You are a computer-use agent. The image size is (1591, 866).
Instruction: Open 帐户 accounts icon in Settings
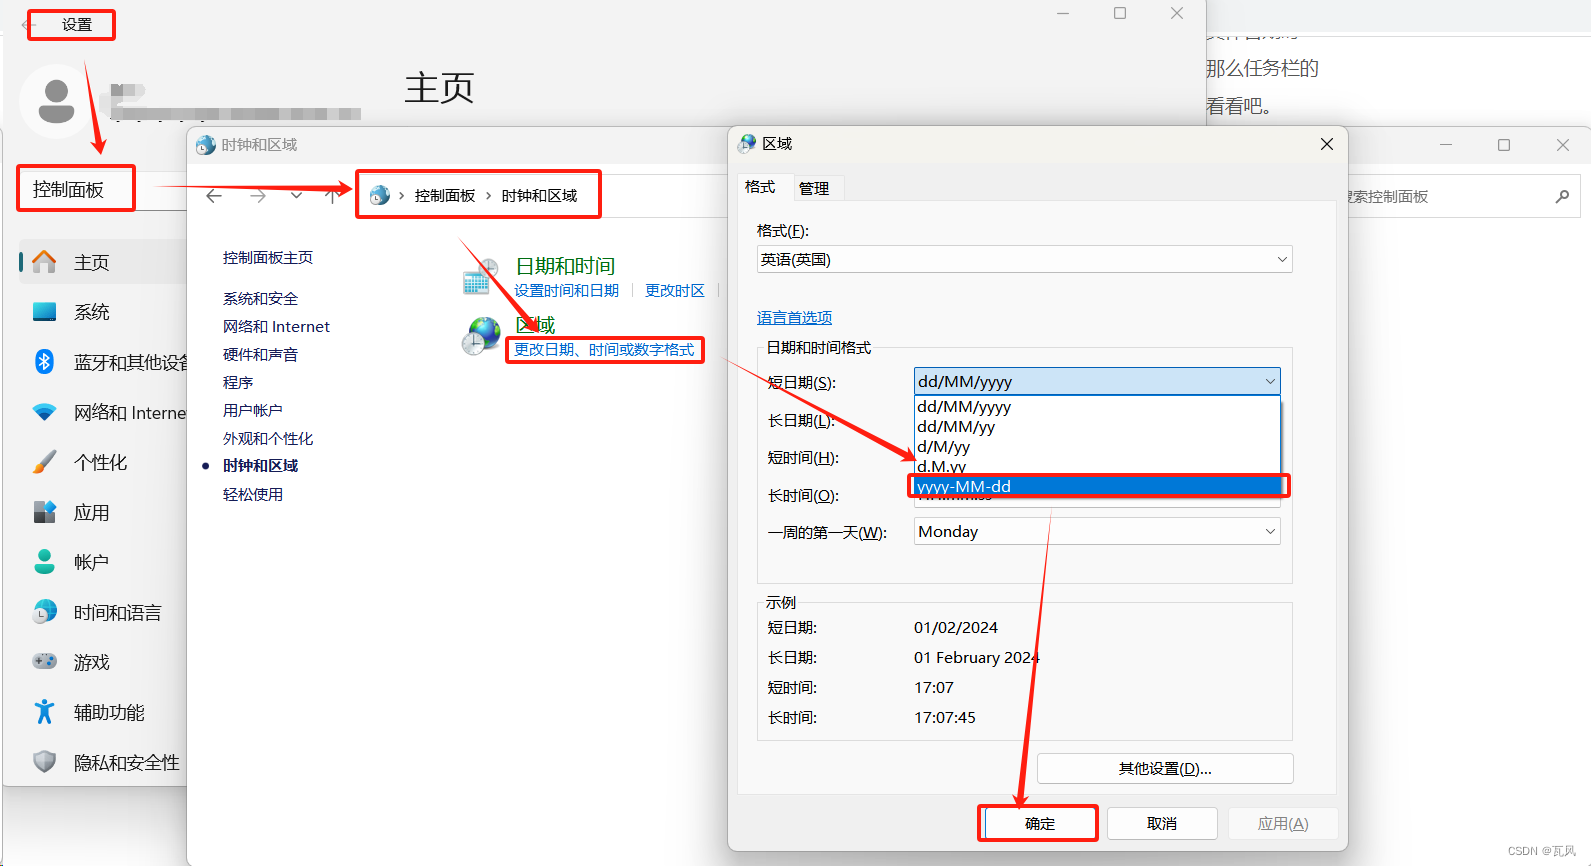(45, 562)
